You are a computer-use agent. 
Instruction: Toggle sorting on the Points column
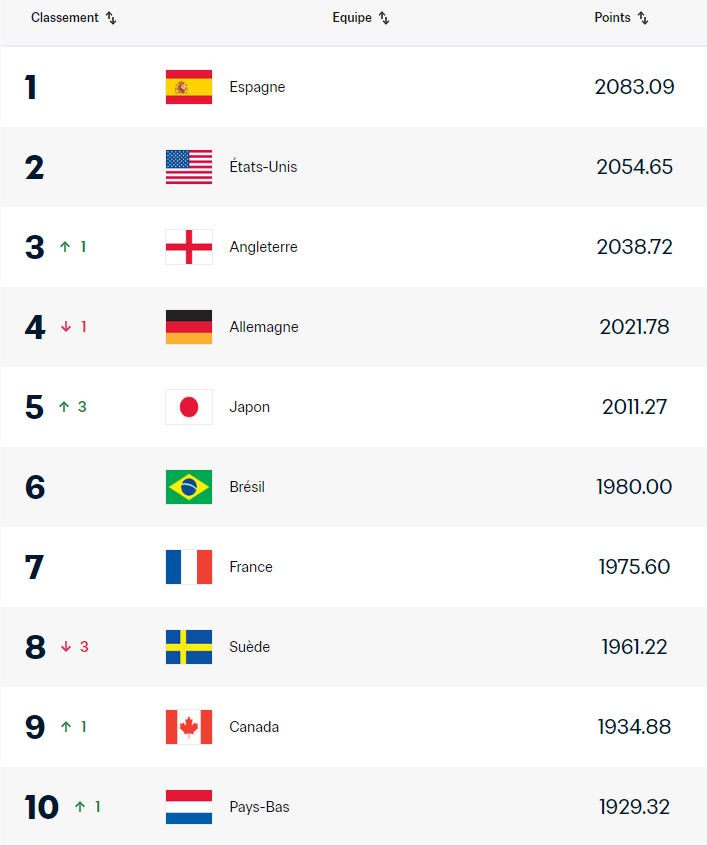click(642, 17)
